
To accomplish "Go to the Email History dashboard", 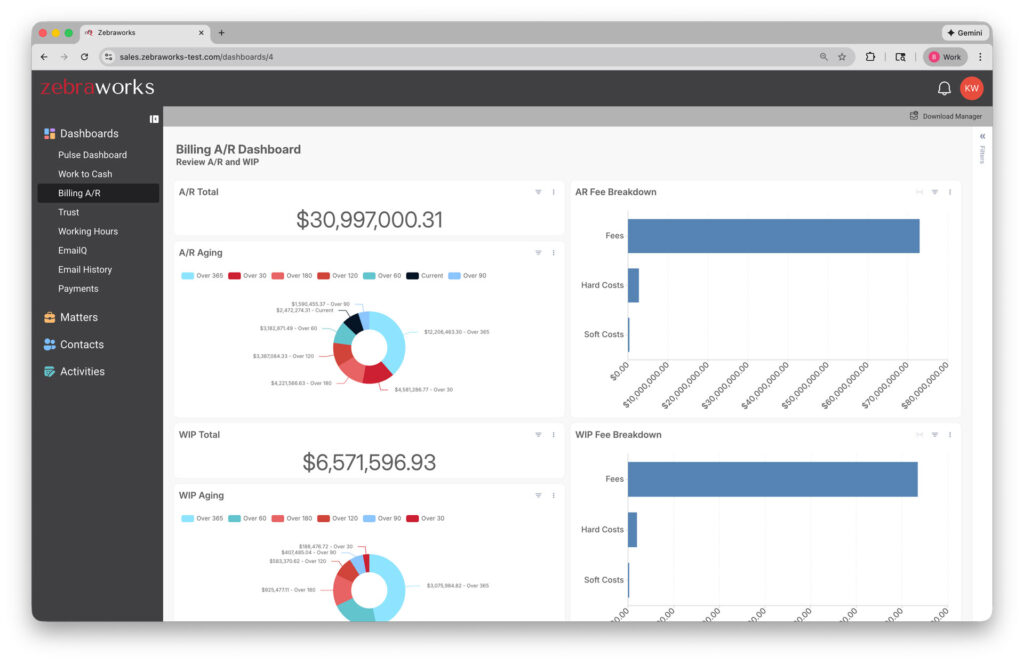I will click(85, 270).
